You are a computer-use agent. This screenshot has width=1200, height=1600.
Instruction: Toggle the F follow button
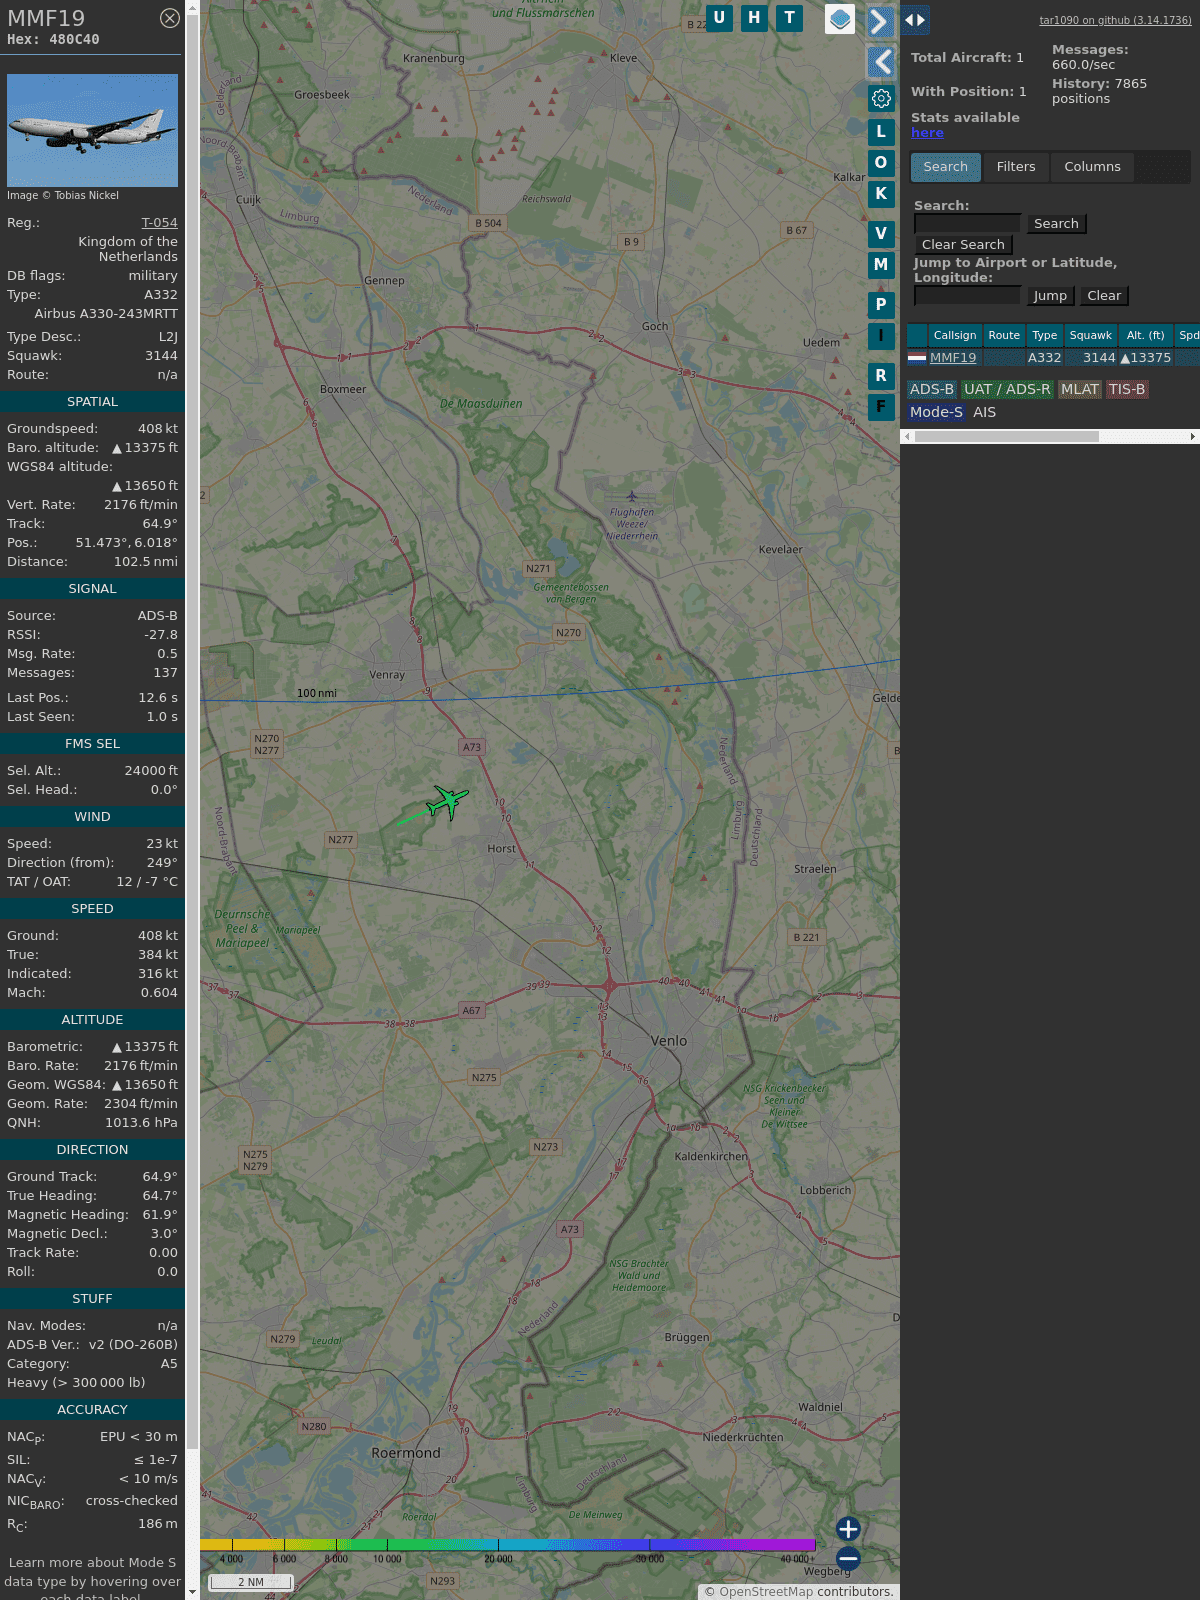pyautogui.click(x=881, y=406)
